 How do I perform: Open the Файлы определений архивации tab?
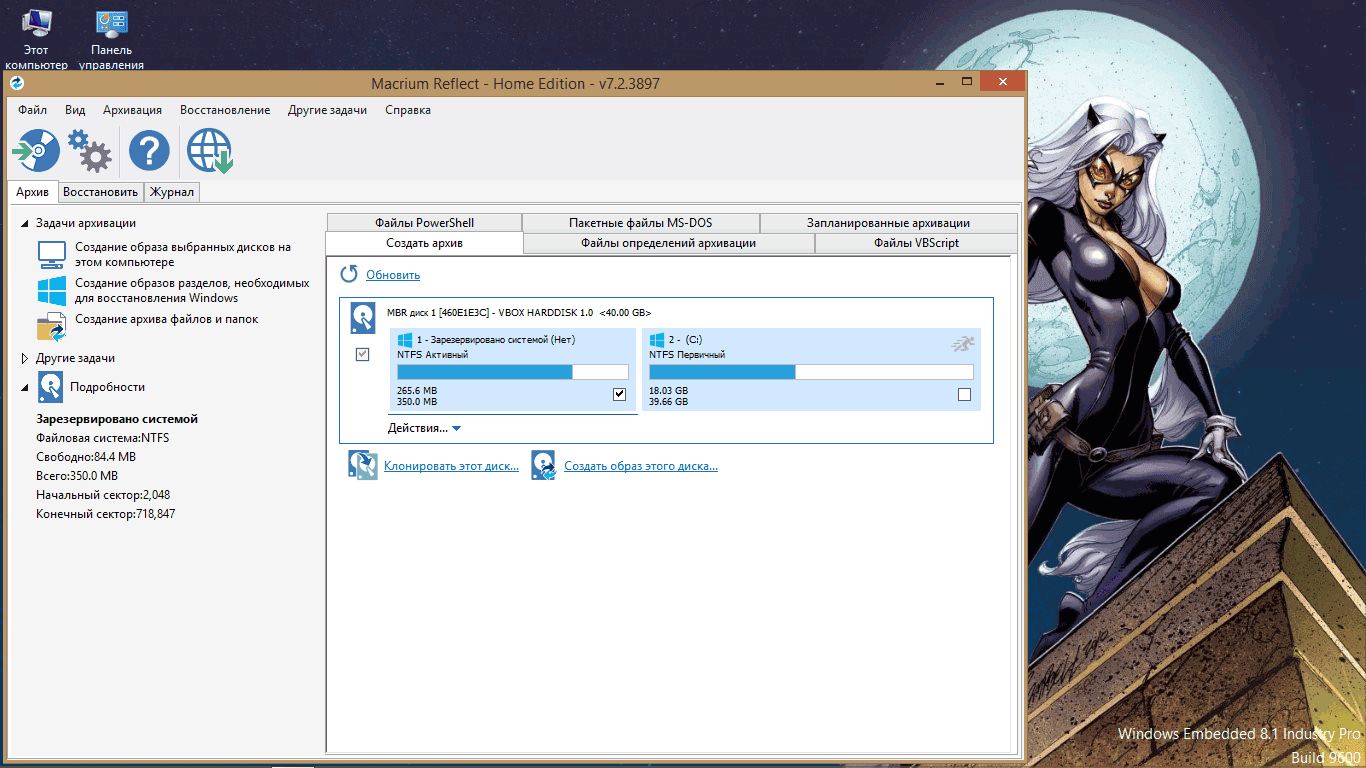(669, 243)
